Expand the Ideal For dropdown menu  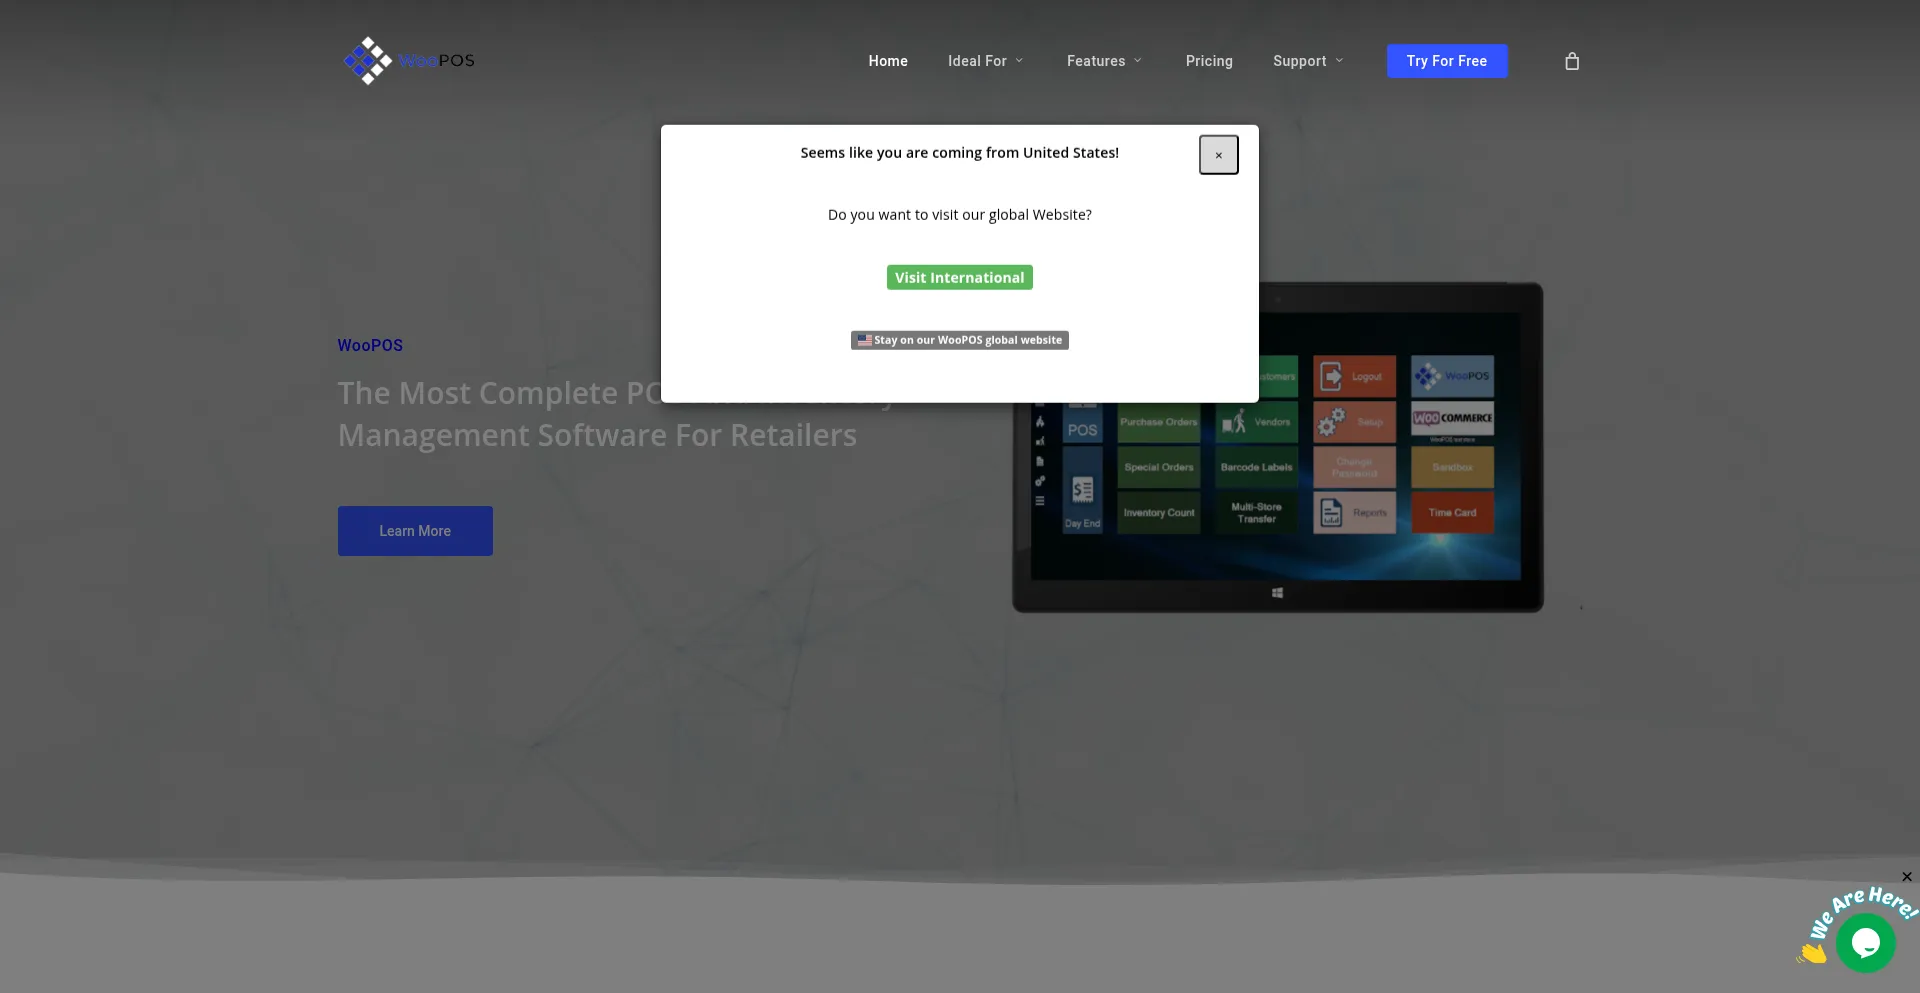point(986,61)
